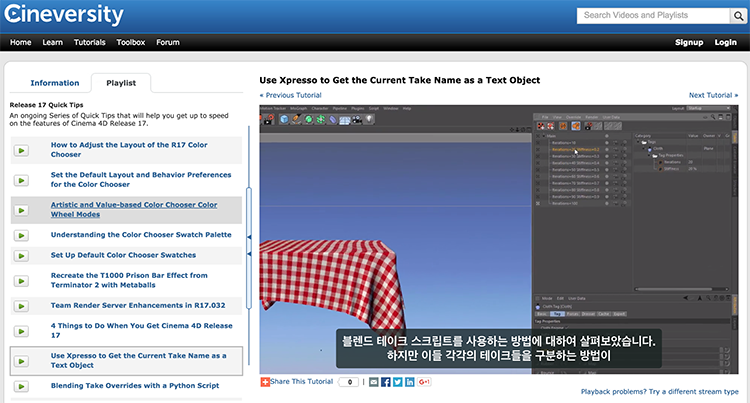The width and height of the screenshot is (750, 403).
Task: Open 'Artistic and Value-based Color Chooser Color Wheel Modes'
Action: tap(134, 209)
